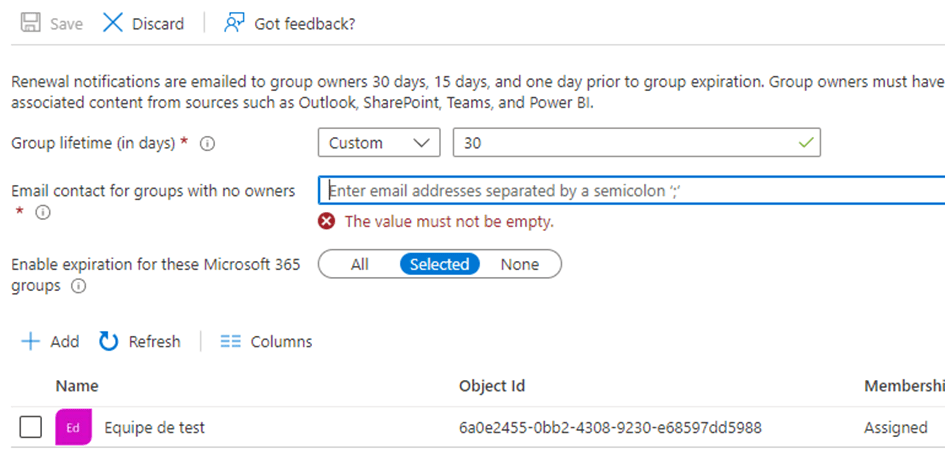Tick the checkbox for Equipe de test
The image size is (945, 476).
pyautogui.click(x=31, y=428)
